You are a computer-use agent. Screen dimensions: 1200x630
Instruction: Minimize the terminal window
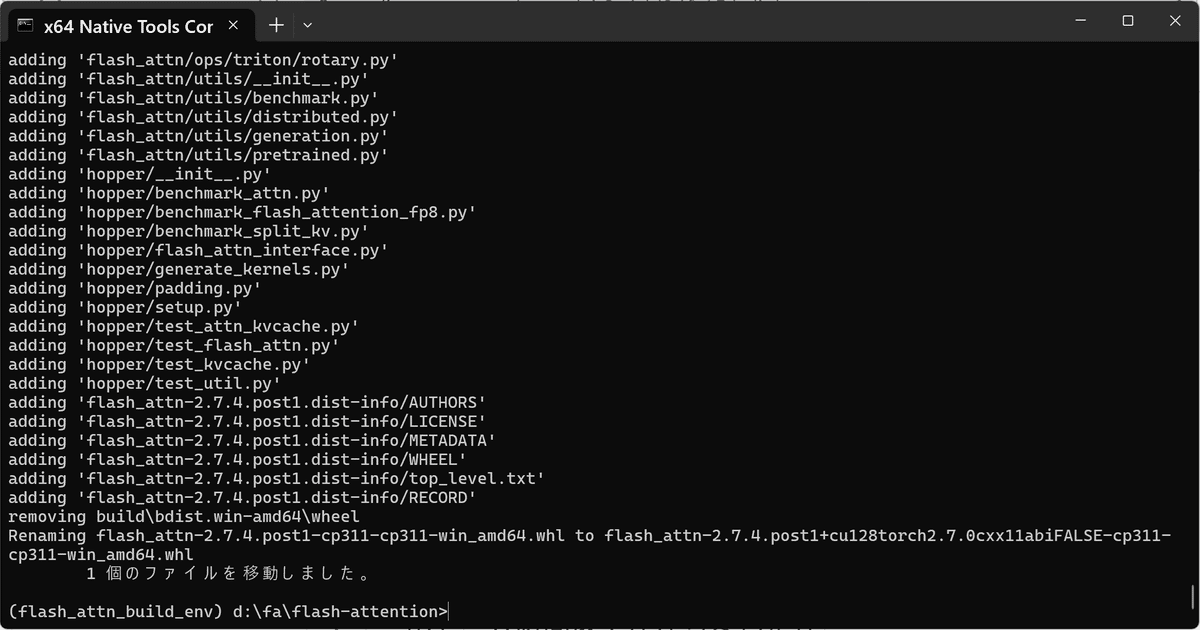click(1081, 20)
